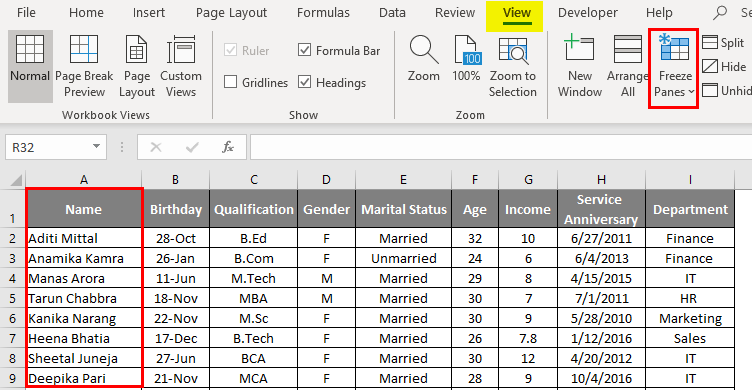The image size is (752, 390).
Task: Open the Page Layout tab
Action: [x=231, y=12]
